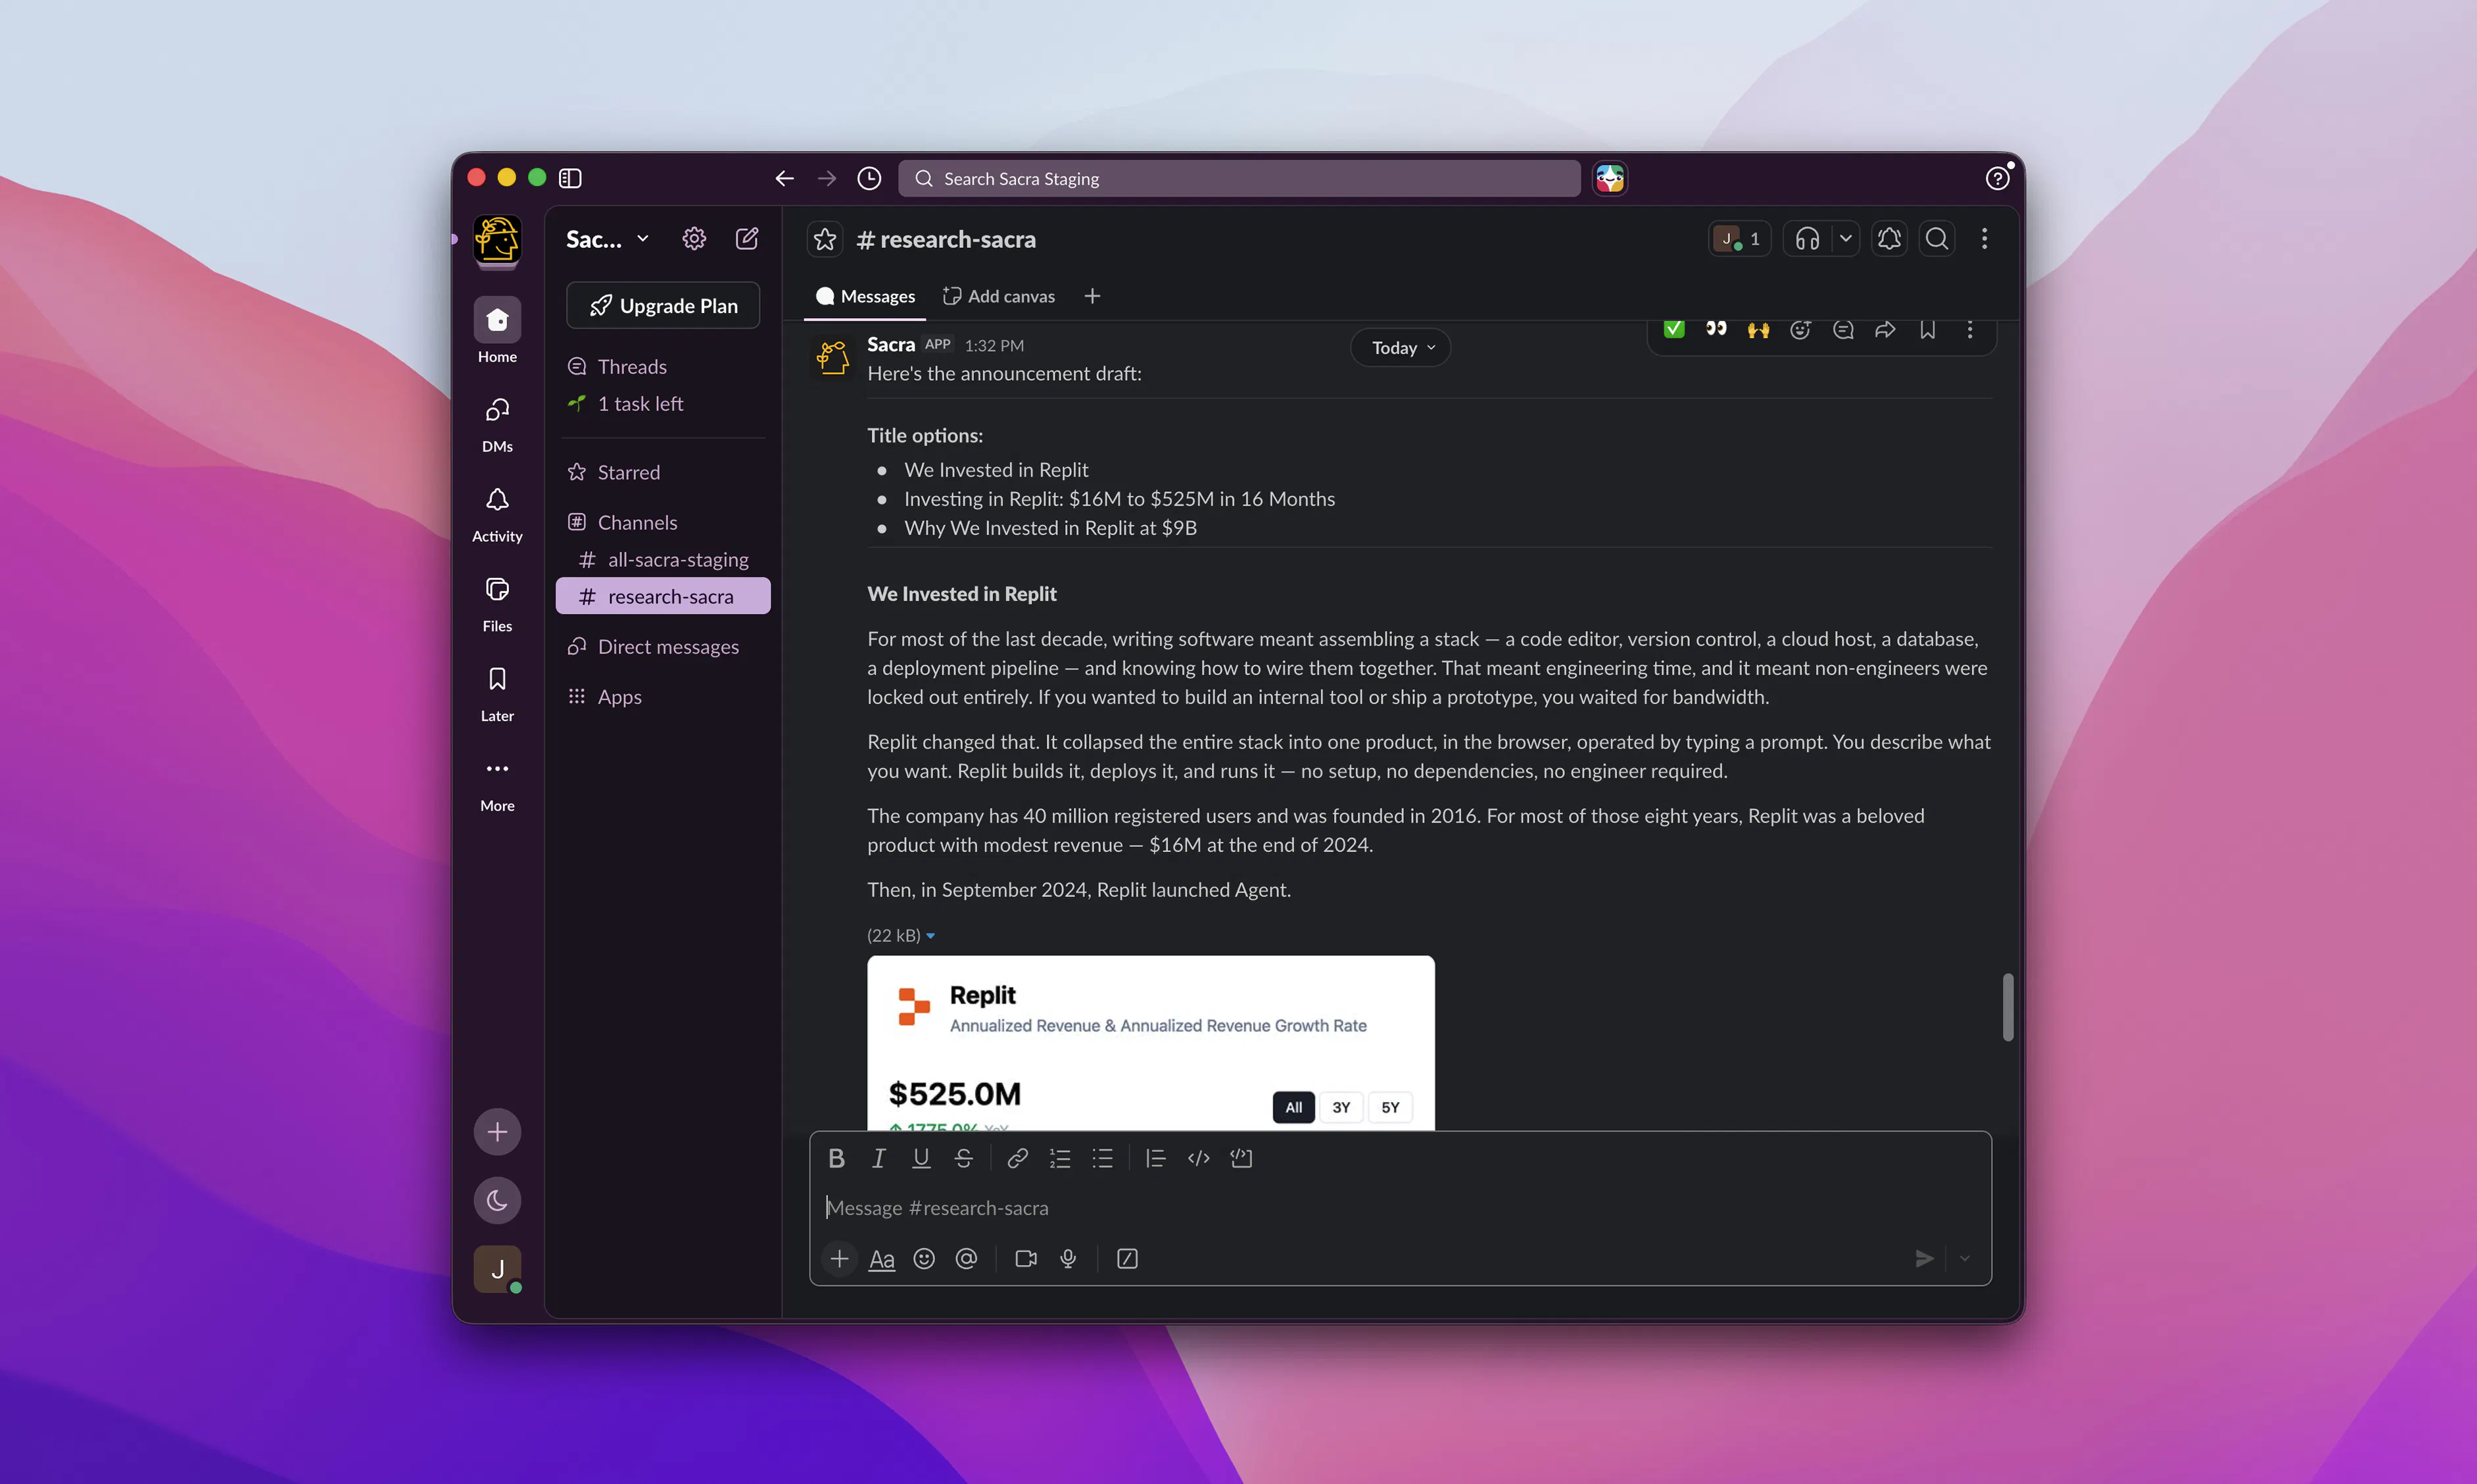
Task: Open the history clock icon
Action: tap(869, 178)
